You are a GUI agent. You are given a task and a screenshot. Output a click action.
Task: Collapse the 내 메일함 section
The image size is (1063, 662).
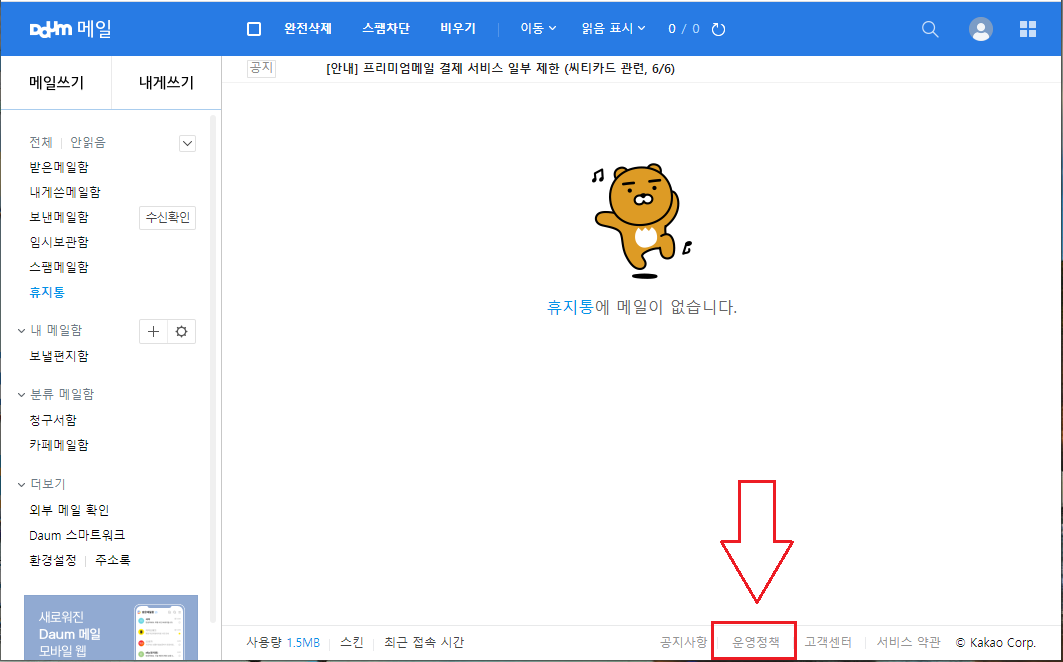click(21, 331)
